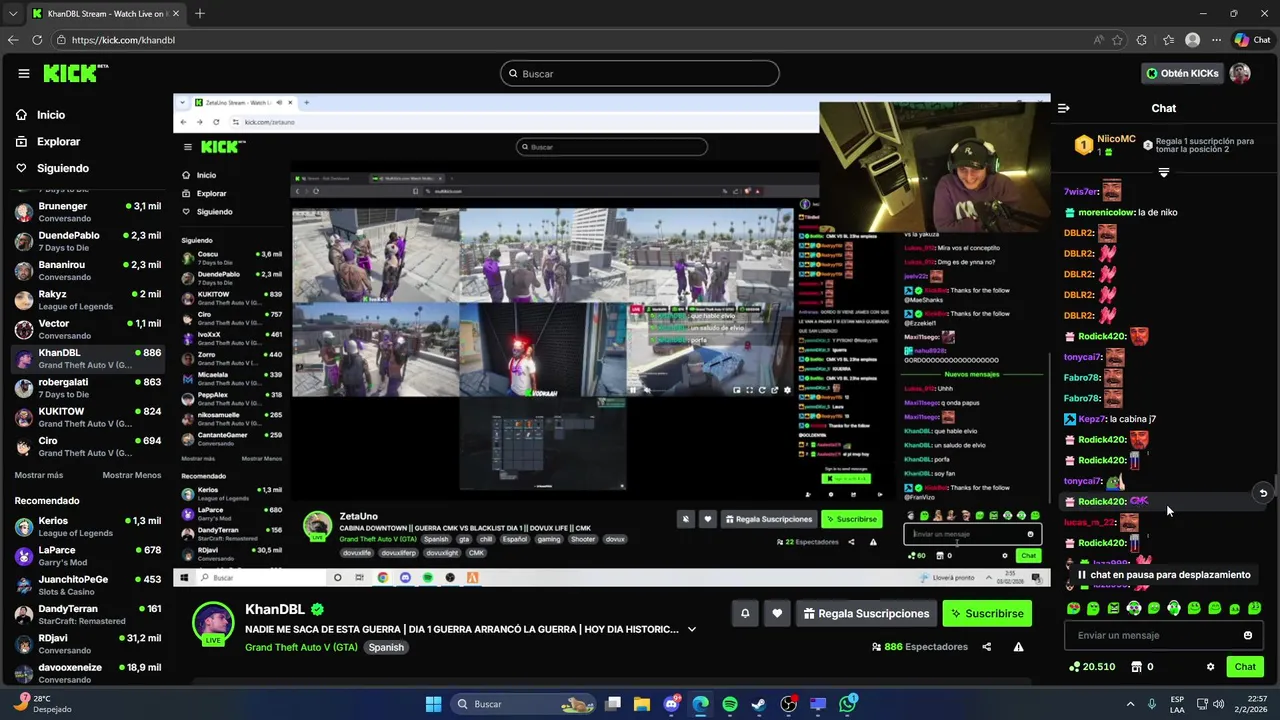The height and width of the screenshot is (720, 1280).
Task: Open the Kick hamburger sidebar menu
Action: tap(24, 73)
